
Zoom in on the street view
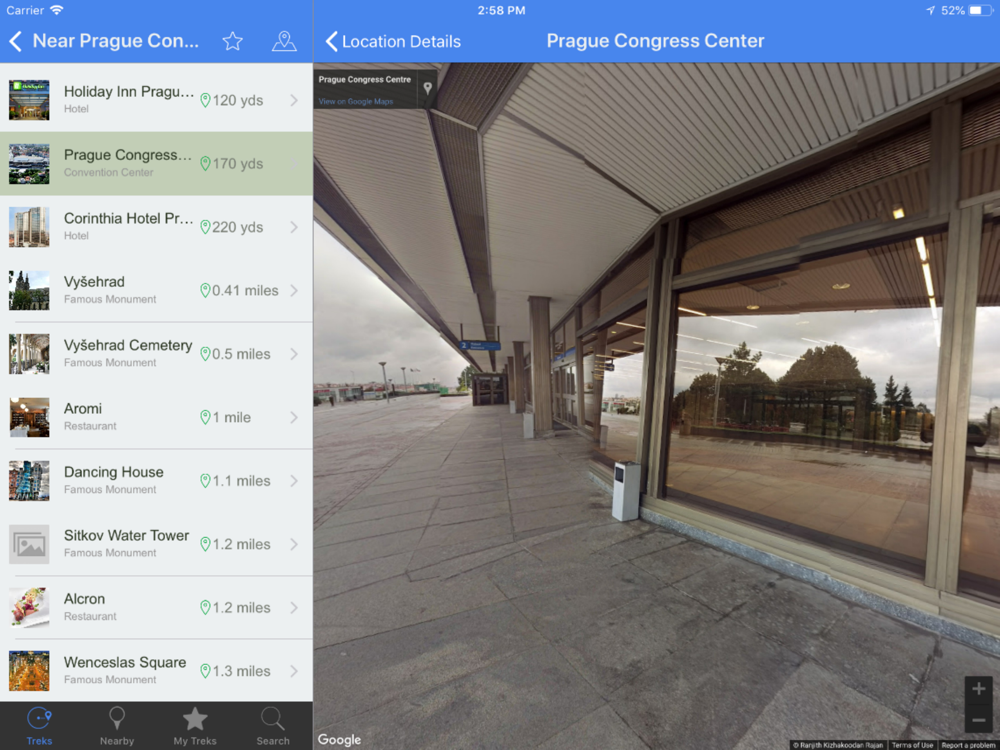[978, 689]
